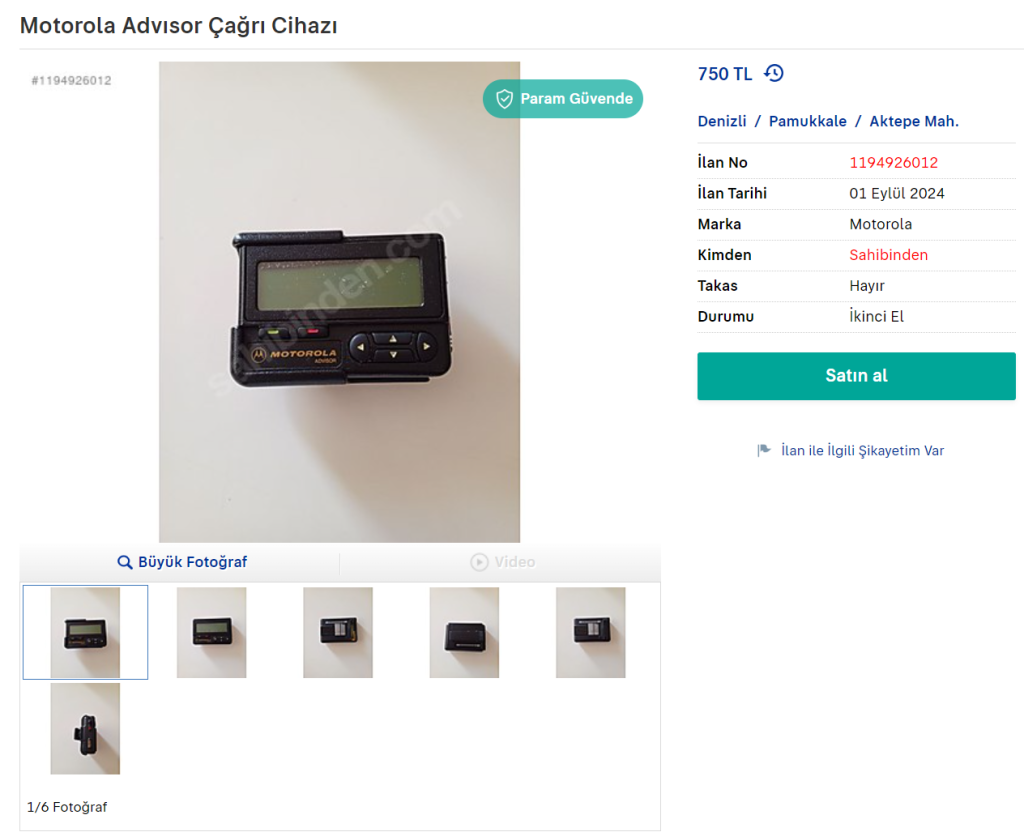Viewport: 1024px width, 832px height.
Task: Click the Video play icon
Action: [x=479, y=562]
